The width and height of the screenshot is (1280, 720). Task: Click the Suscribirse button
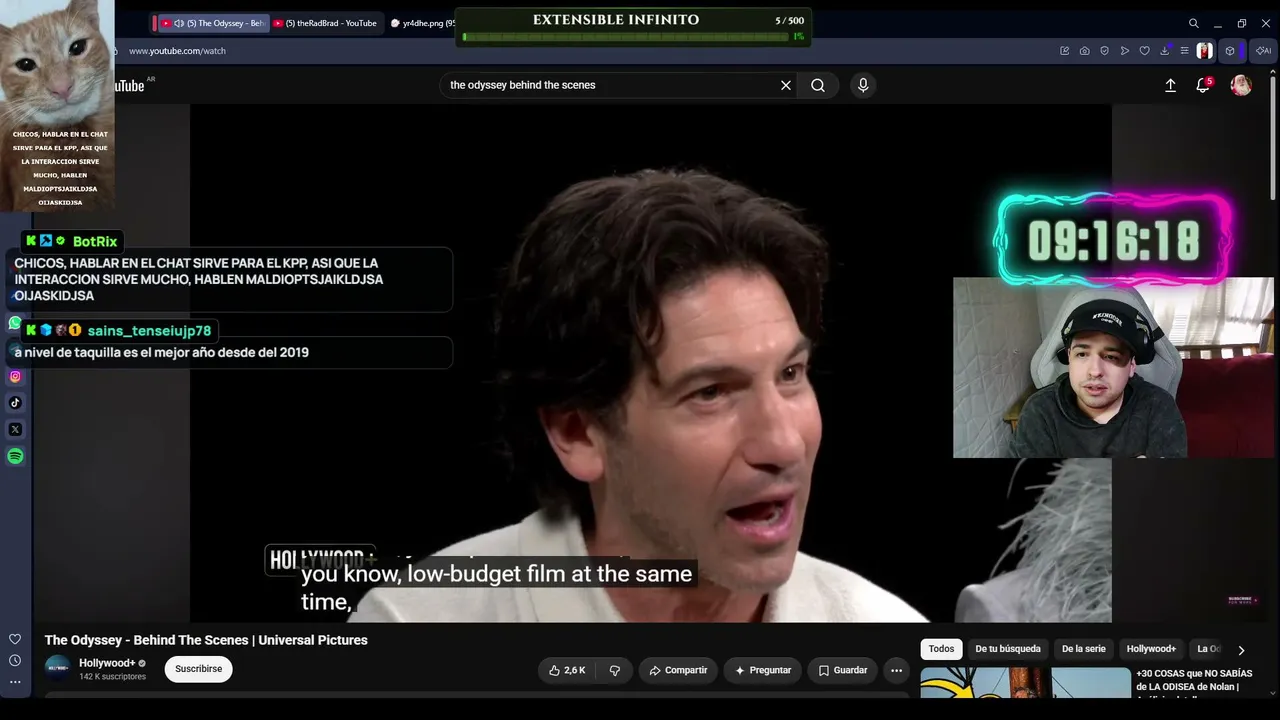click(x=199, y=669)
